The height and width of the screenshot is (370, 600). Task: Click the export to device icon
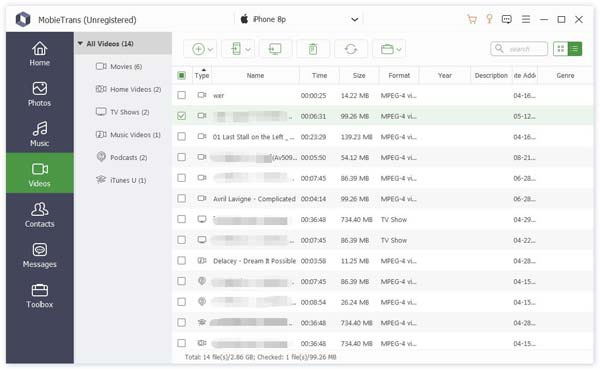pos(236,49)
